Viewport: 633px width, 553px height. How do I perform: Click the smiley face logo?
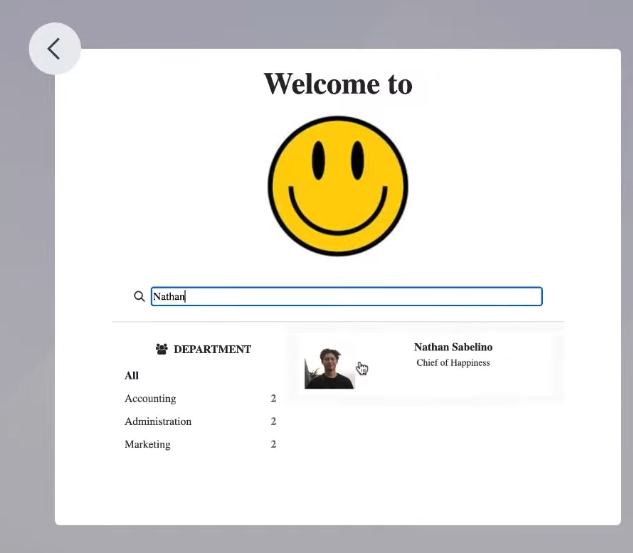pyautogui.click(x=338, y=186)
